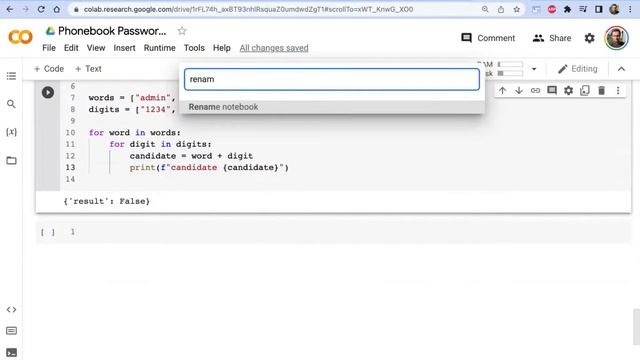The width and height of the screenshot is (640, 360).
Task: Open the command palette sidebar icon
Action: tap(11, 331)
